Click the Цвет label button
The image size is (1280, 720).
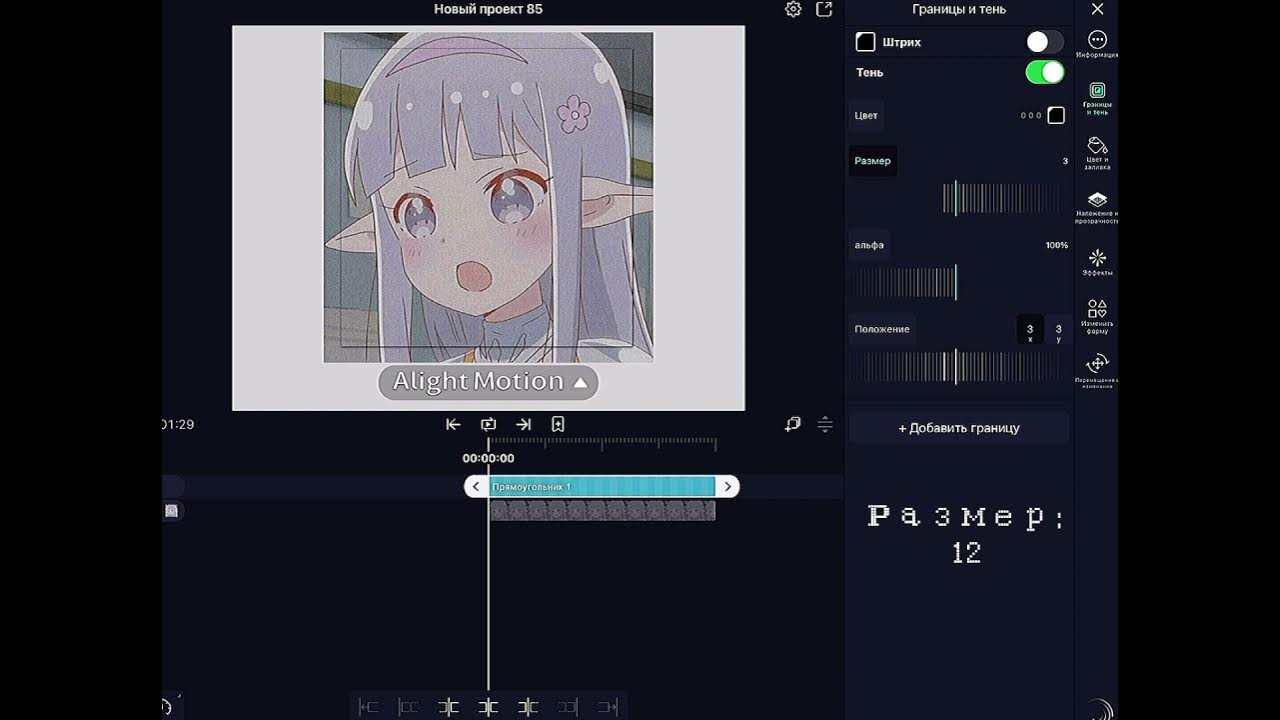(x=866, y=115)
